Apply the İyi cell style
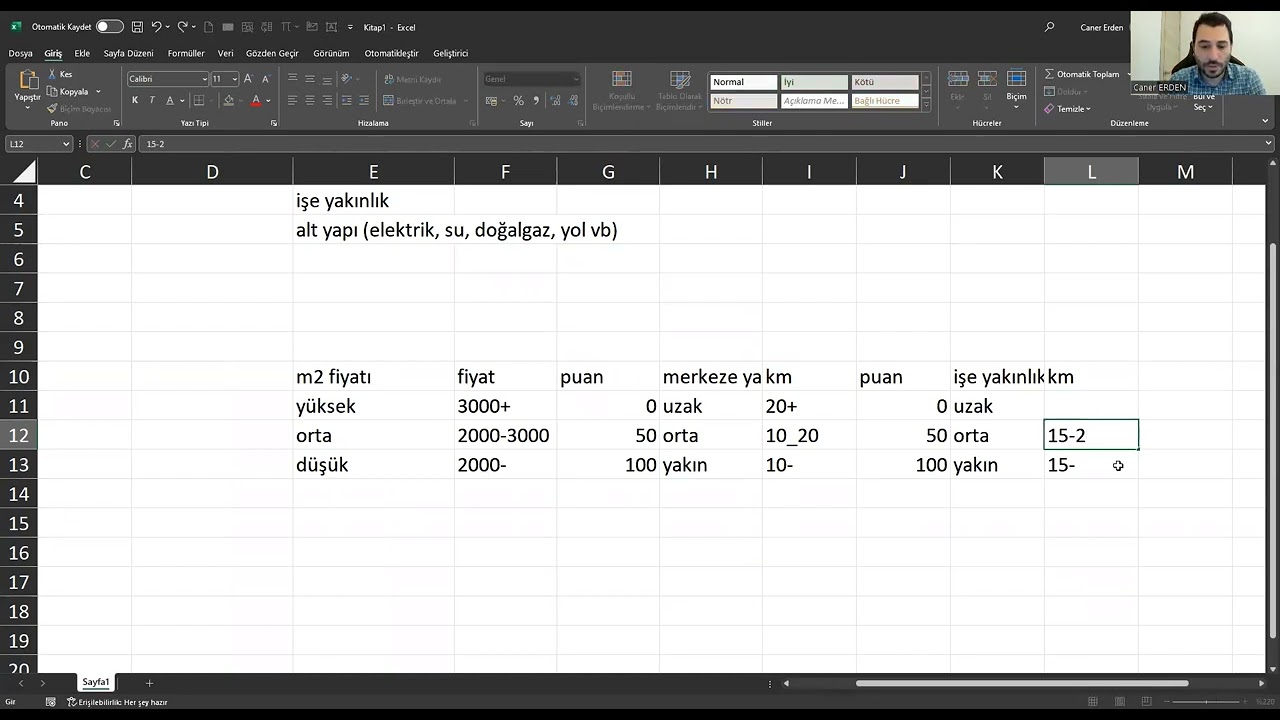Image resolution: width=1280 pixels, height=720 pixels. click(814, 82)
